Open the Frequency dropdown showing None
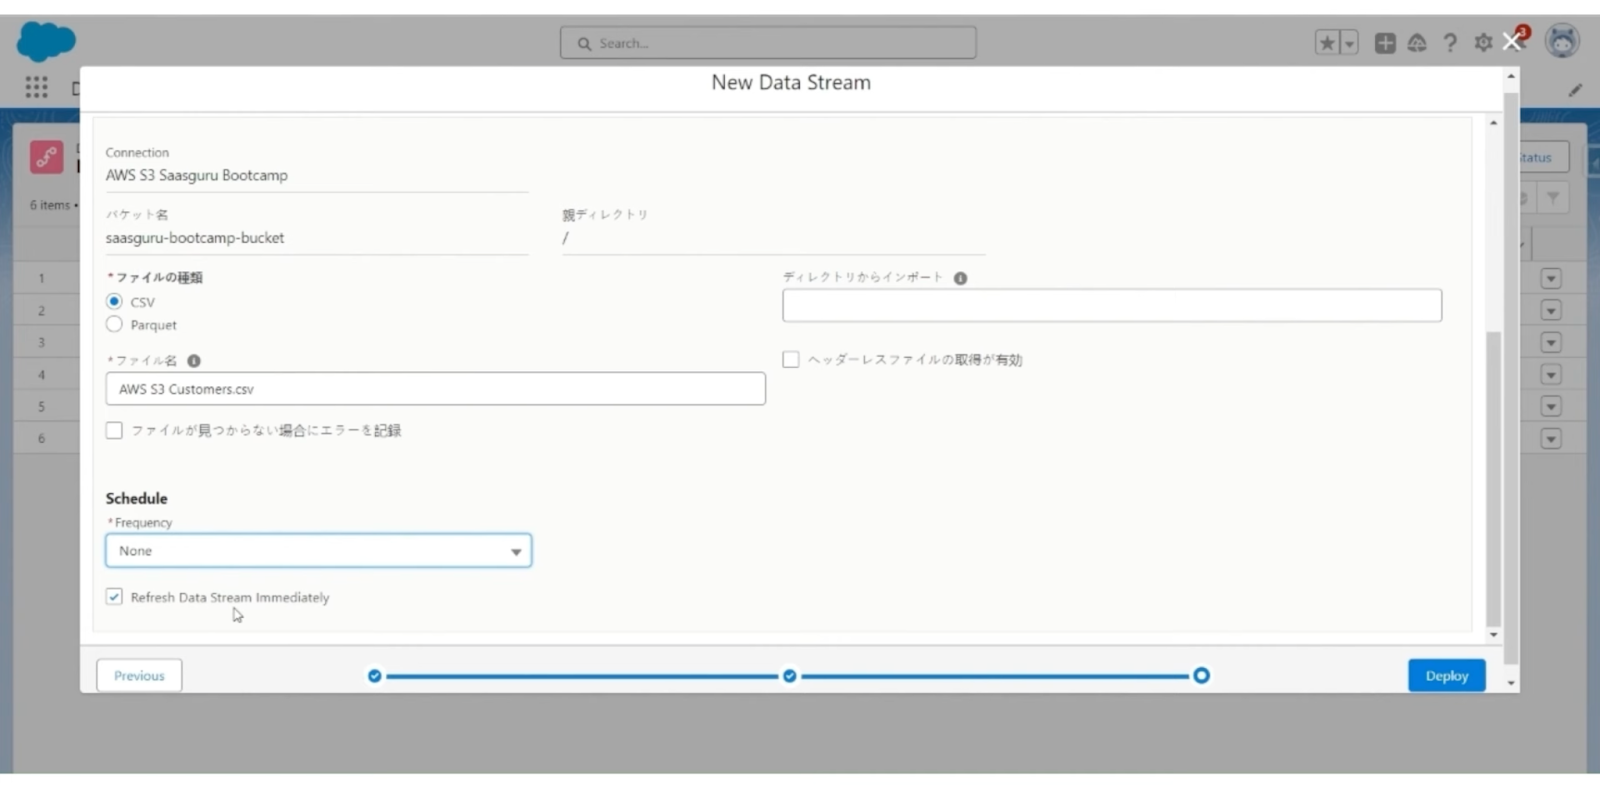This screenshot has width=1600, height=786. pyautogui.click(x=318, y=551)
